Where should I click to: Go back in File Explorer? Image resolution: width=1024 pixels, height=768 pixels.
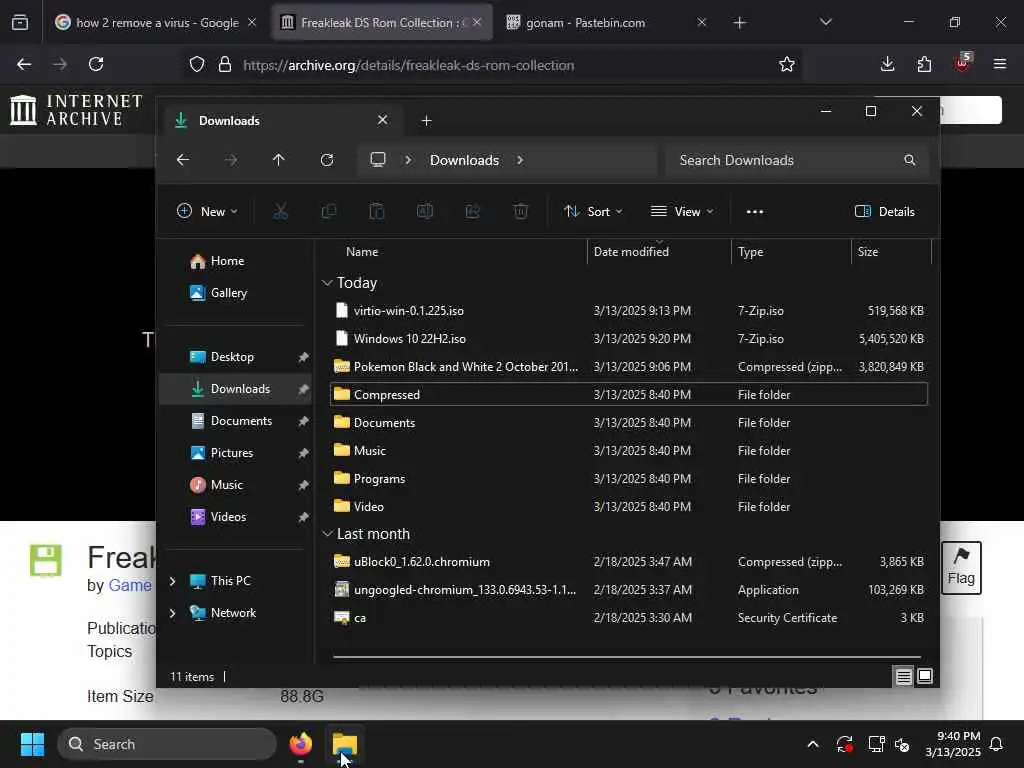(x=183, y=160)
